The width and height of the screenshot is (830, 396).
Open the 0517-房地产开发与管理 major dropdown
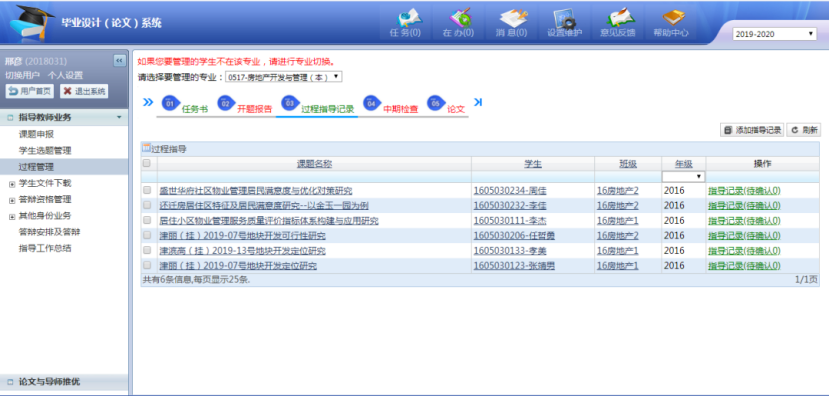tap(284, 77)
